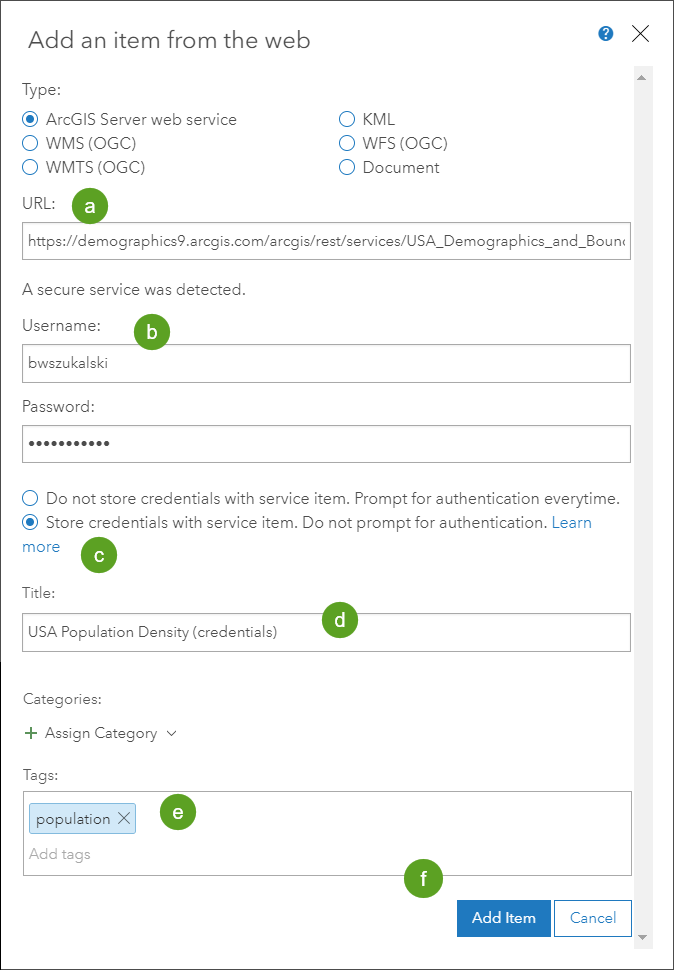Click the green plus Assign Category icon
Viewport: 674px width, 970px height.
[x=31, y=733]
